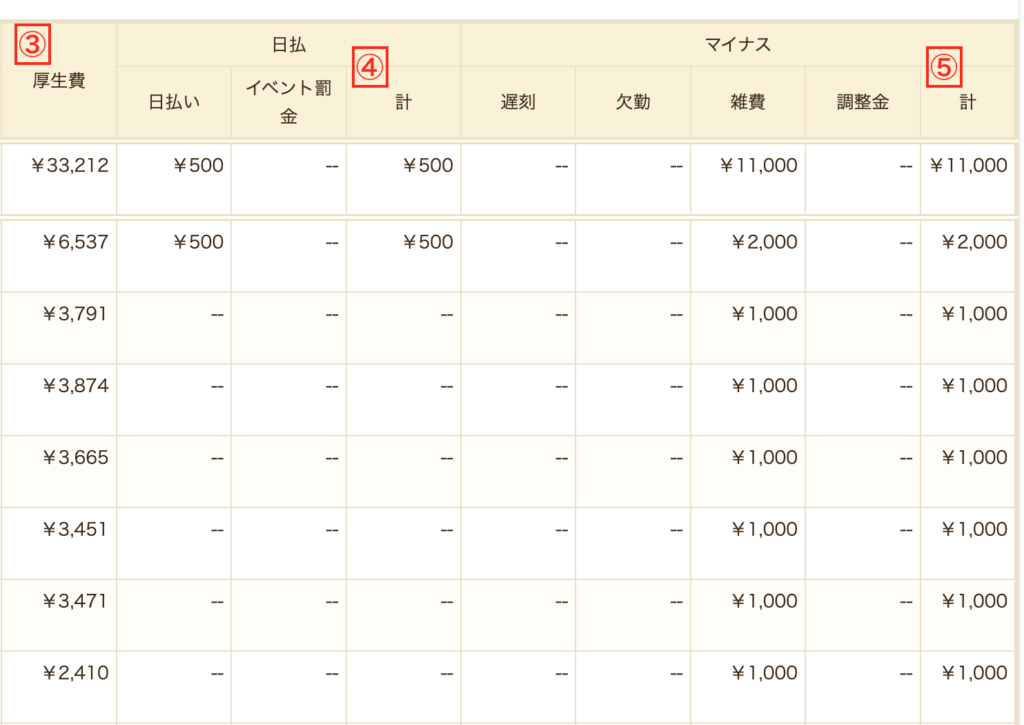The image size is (1024, 725).
Task: Click the 調整金 column header
Action: pyautogui.click(x=862, y=102)
